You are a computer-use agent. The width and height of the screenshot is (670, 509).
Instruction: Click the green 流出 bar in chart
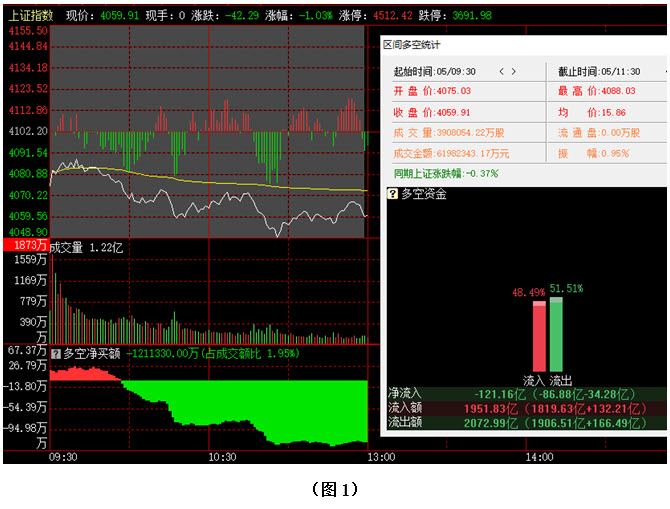[556, 334]
